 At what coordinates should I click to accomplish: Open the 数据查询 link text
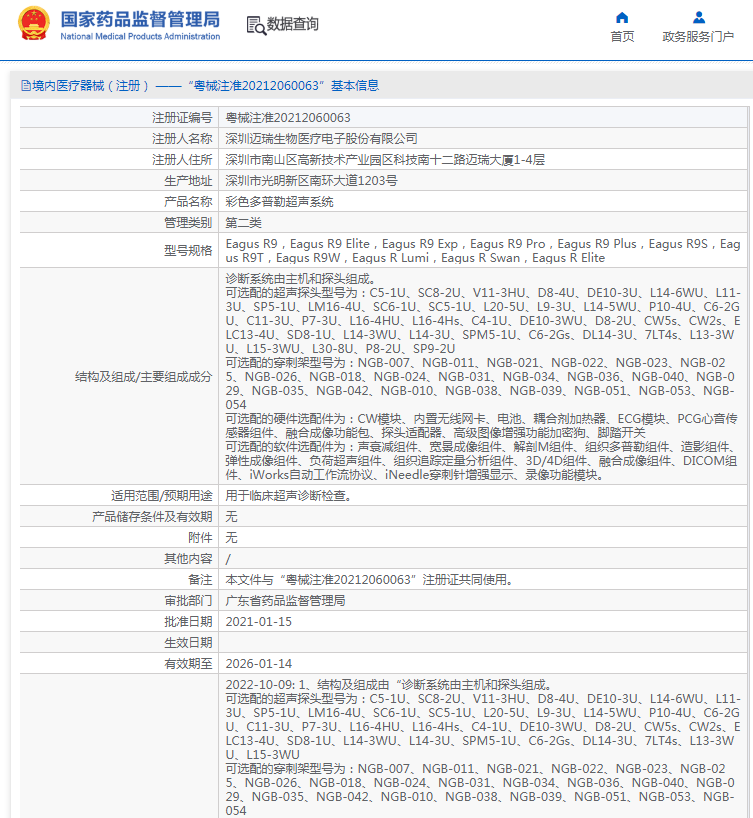(293, 24)
